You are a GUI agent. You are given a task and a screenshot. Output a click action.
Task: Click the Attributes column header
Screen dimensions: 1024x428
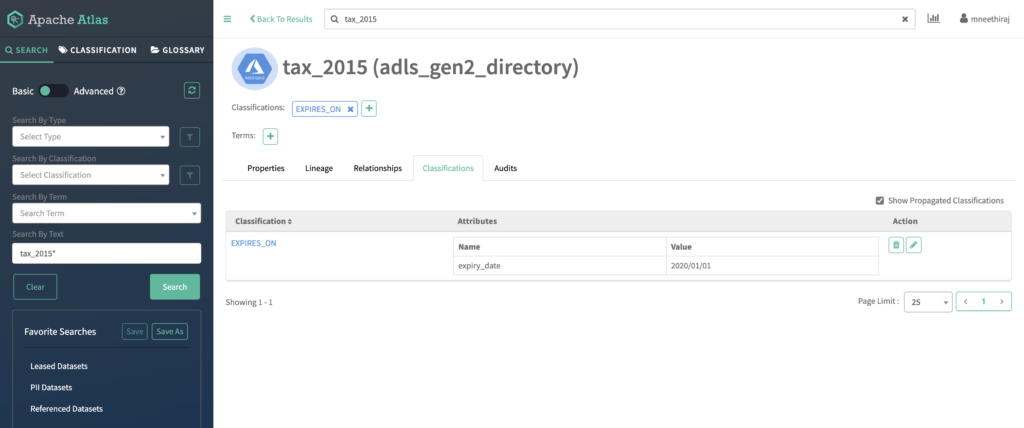[477, 222]
